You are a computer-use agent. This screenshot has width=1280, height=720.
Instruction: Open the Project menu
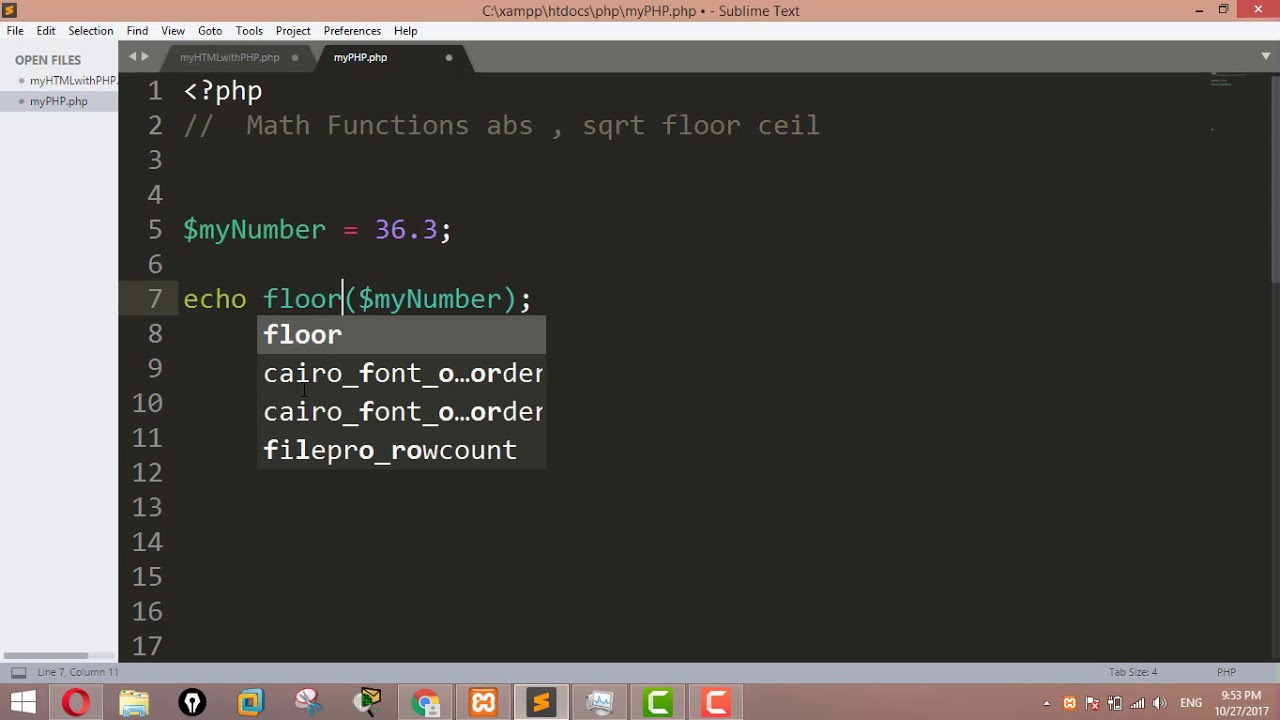click(x=293, y=31)
